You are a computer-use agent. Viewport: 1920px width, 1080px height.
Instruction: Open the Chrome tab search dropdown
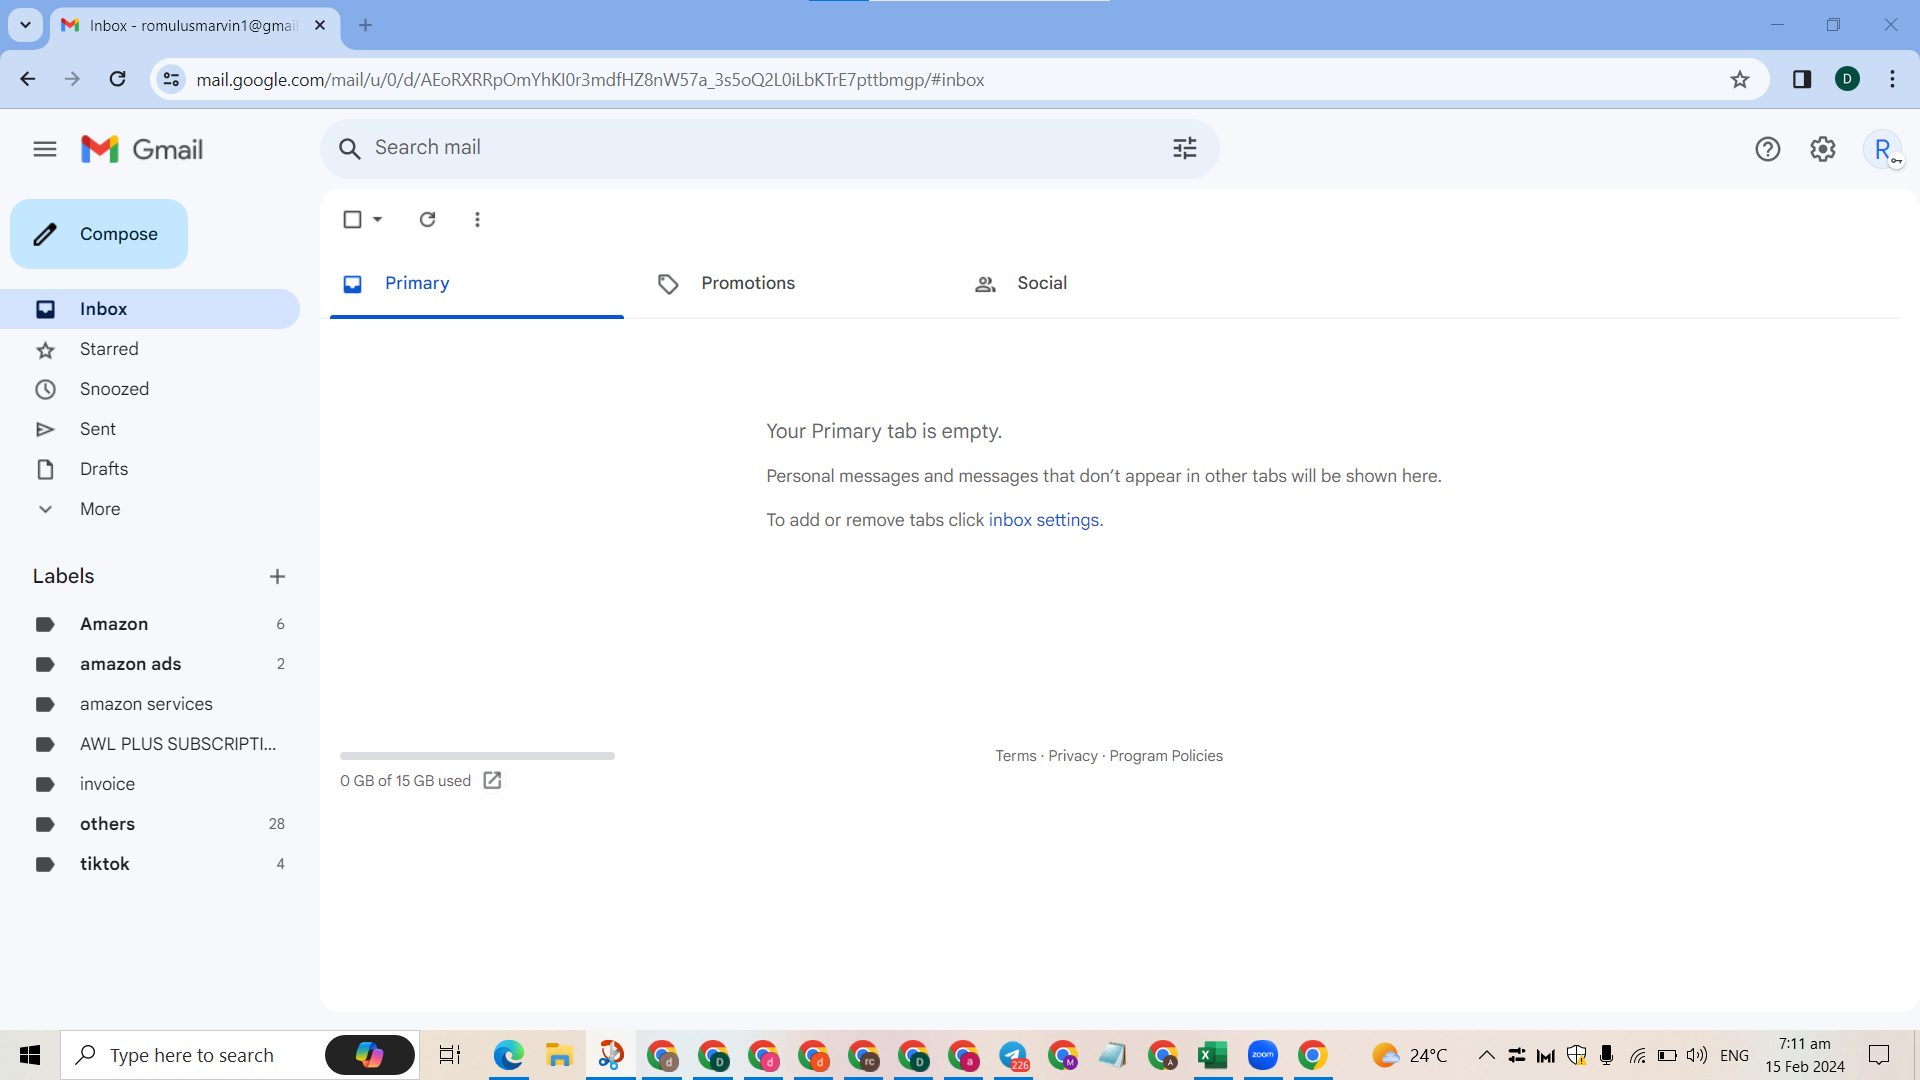coord(25,25)
